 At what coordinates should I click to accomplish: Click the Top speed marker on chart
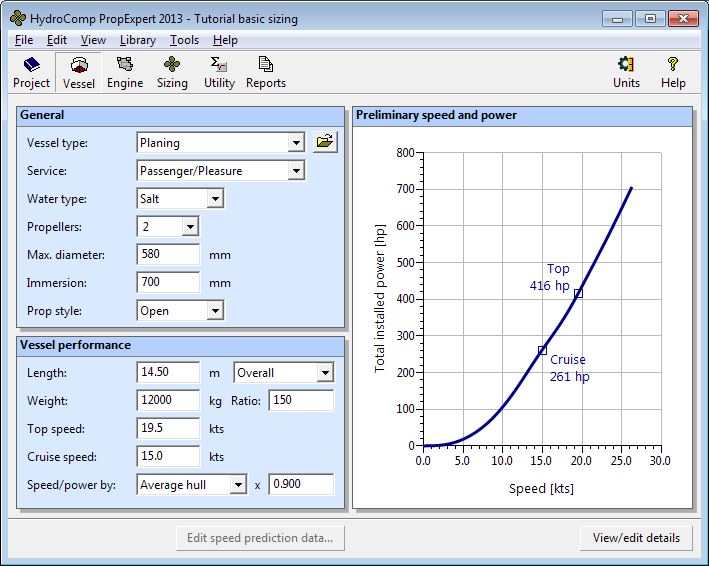(578, 293)
